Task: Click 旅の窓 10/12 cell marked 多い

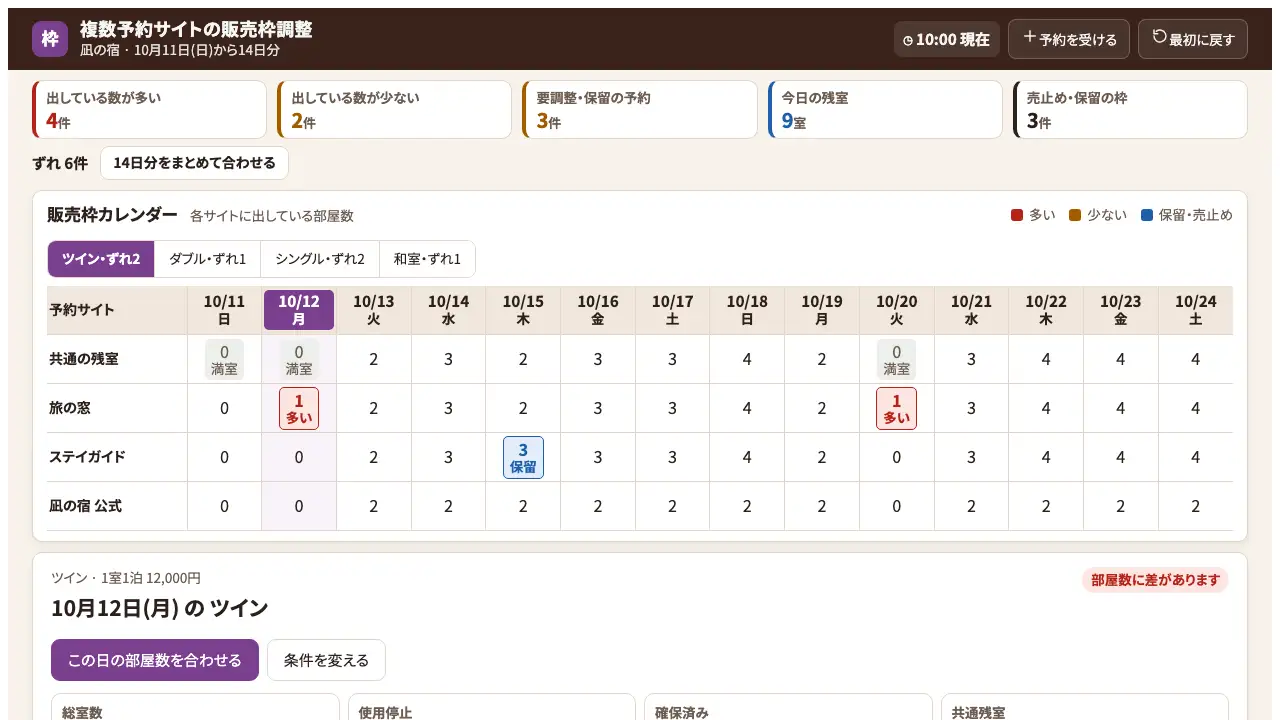Action: click(x=299, y=408)
